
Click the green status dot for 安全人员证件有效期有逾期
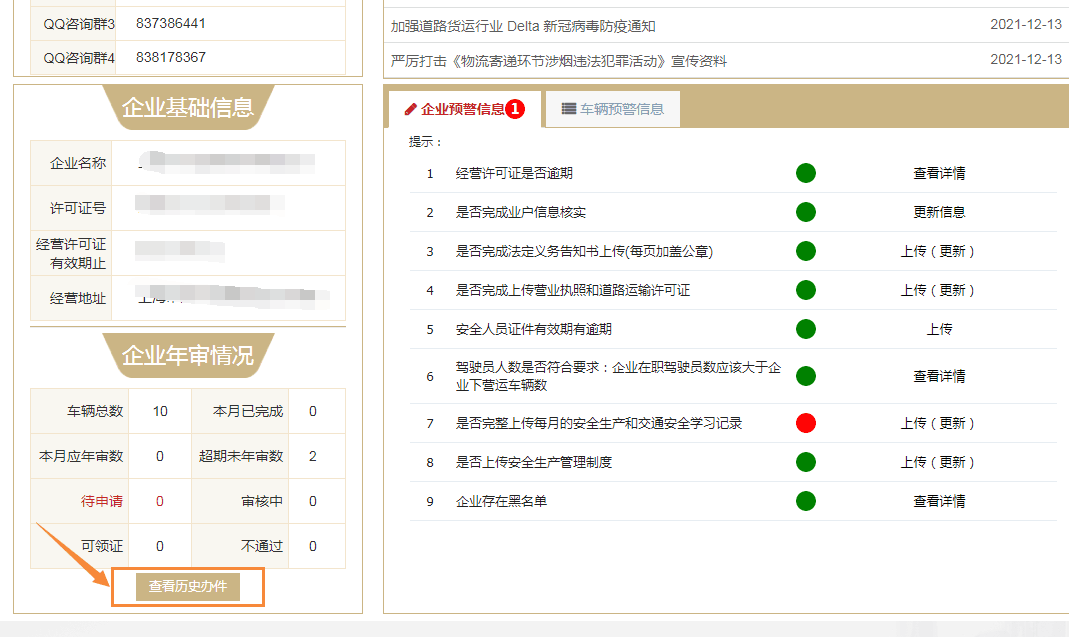[x=805, y=329]
